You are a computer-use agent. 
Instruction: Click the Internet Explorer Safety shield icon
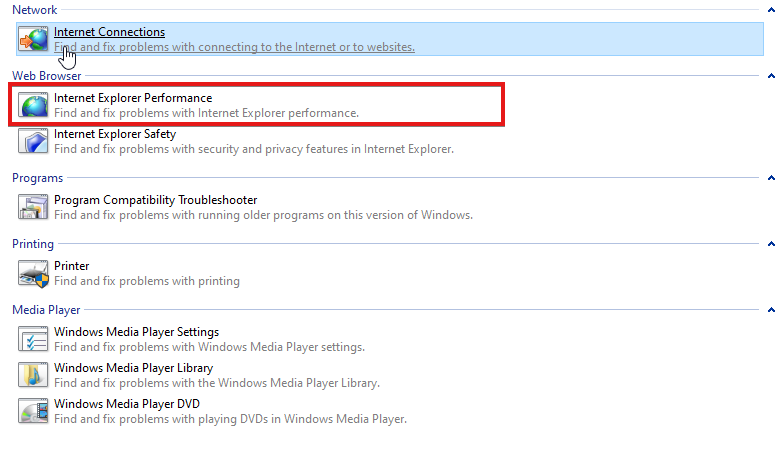click(x=33, y=141)
